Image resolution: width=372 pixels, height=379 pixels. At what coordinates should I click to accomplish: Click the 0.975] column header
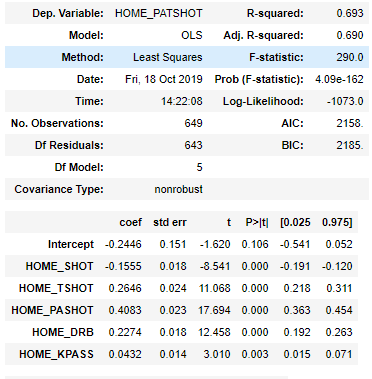tap(337, 222)
